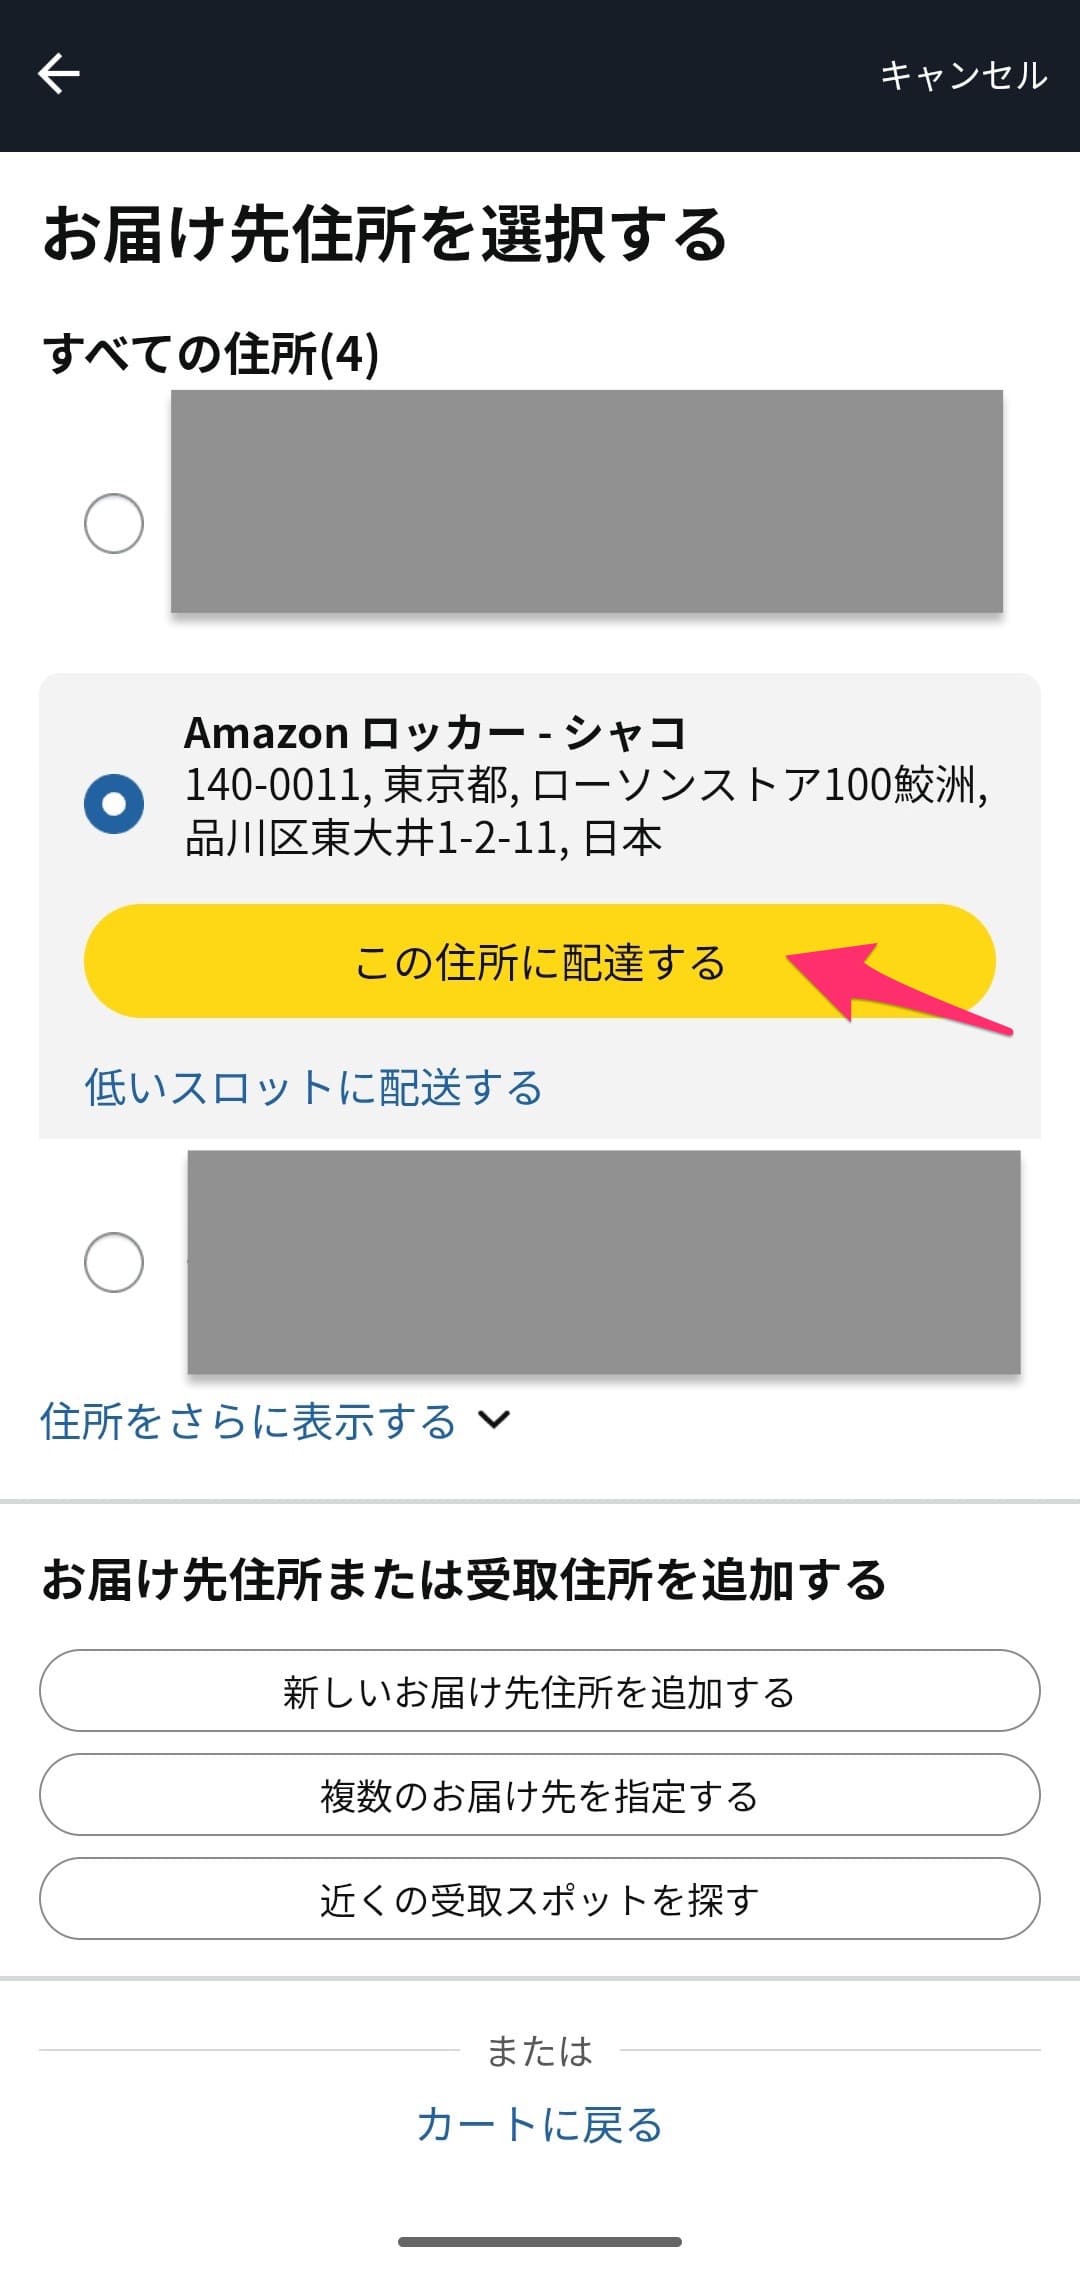Tap the pink arrow pointing at delivery button
Image resolution: width=1080 pixels, height=2273 pixels.
click(x=900, y=985)
